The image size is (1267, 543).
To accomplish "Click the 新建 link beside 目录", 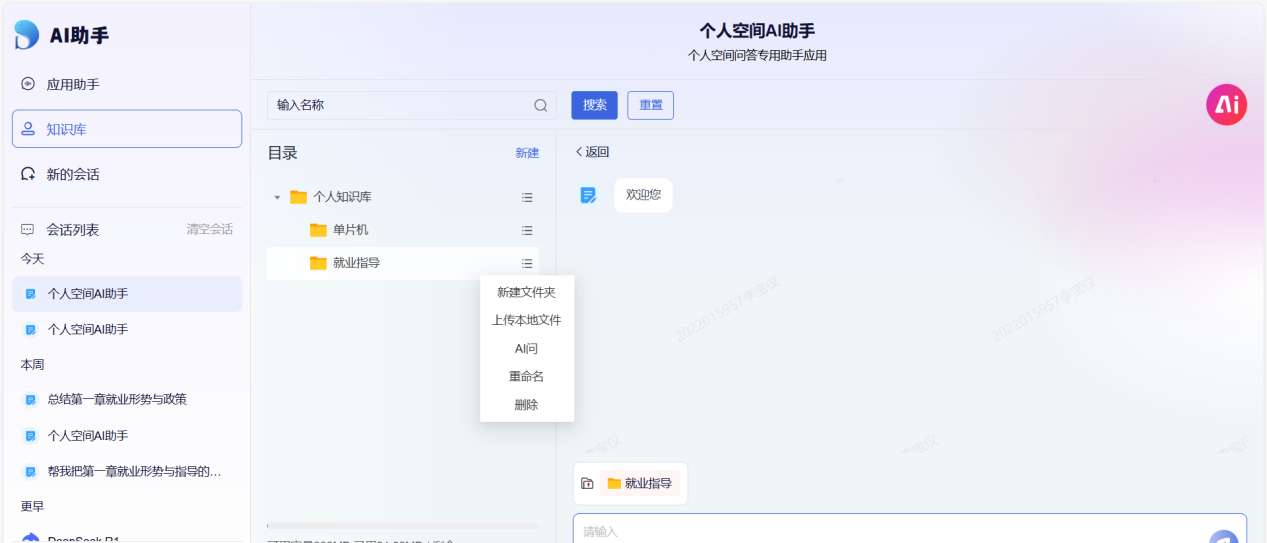I will [x=527, y=153].
